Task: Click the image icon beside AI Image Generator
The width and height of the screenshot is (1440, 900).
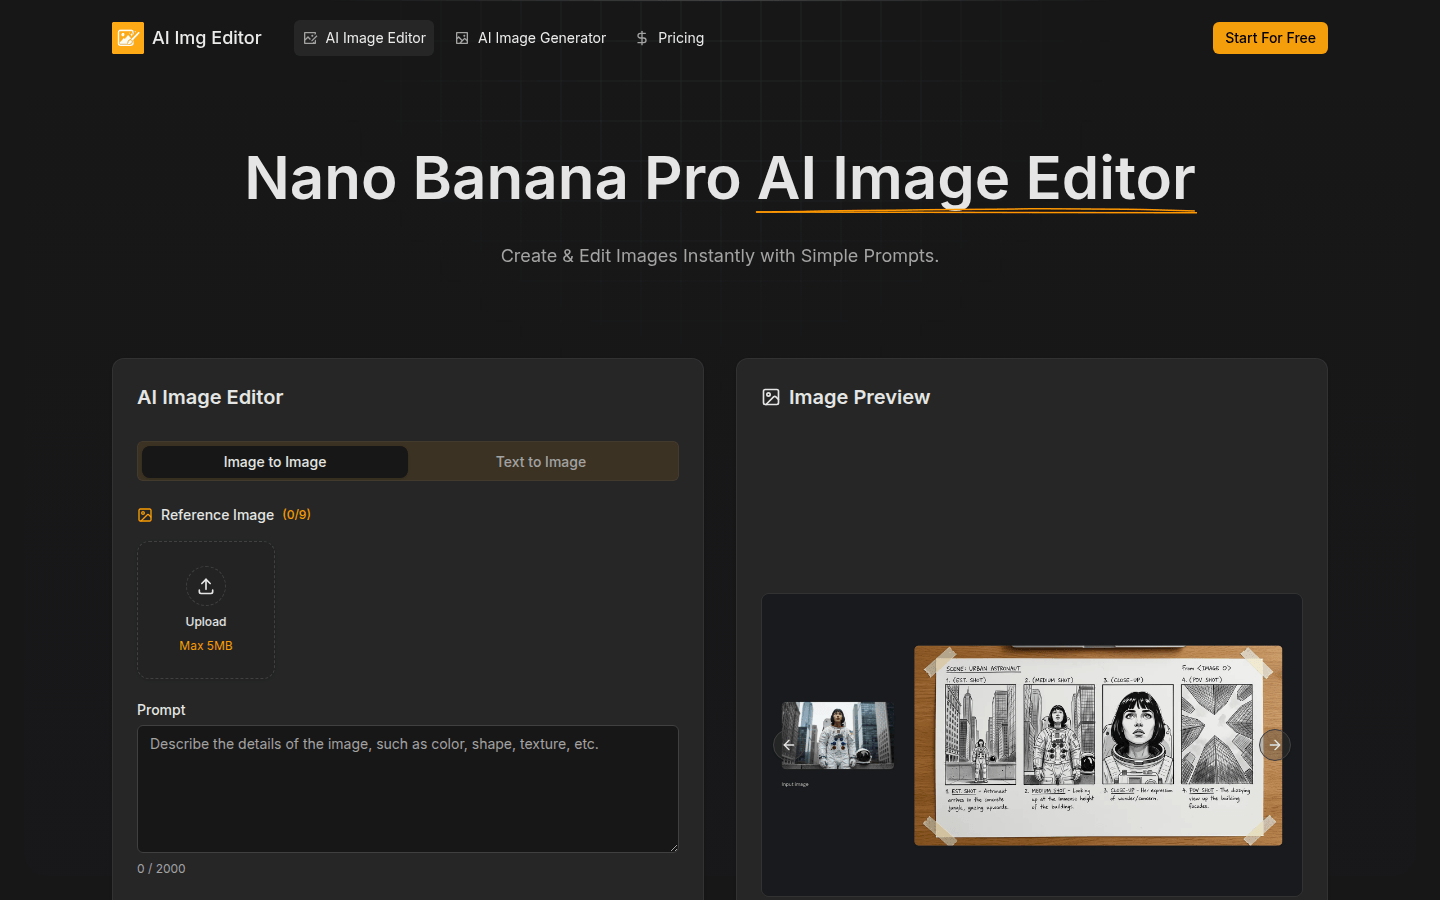Action: click(x=462, y=38)
